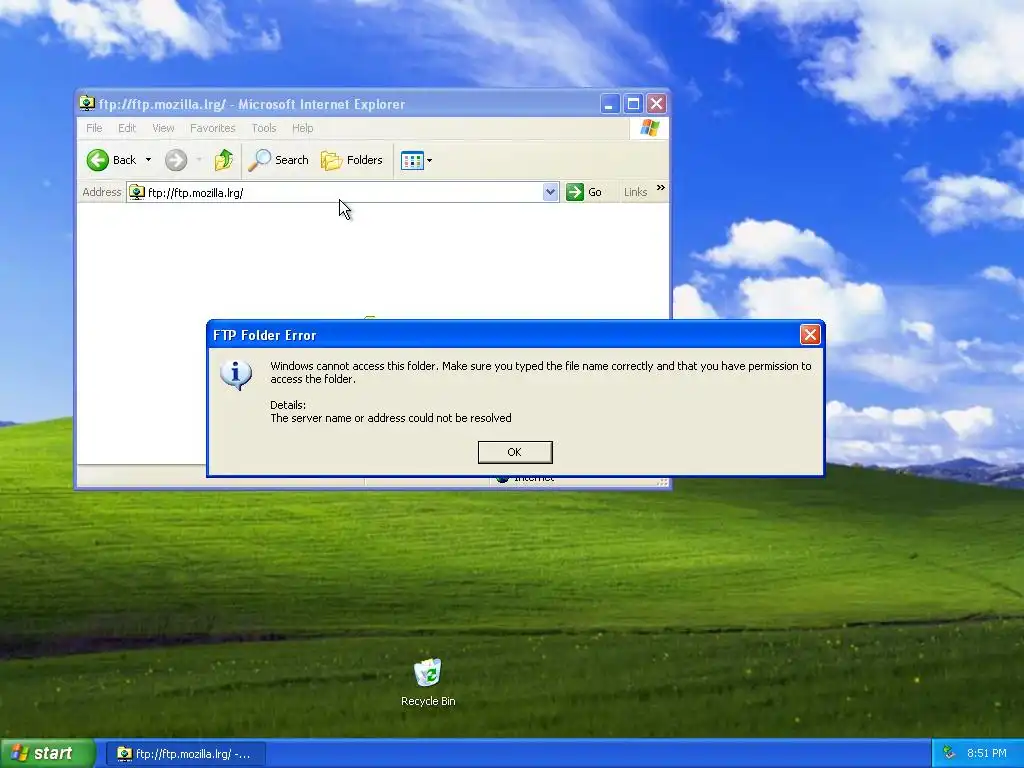Click the ftp.mozilla.lrg taskbar button

tap(186, 754)
